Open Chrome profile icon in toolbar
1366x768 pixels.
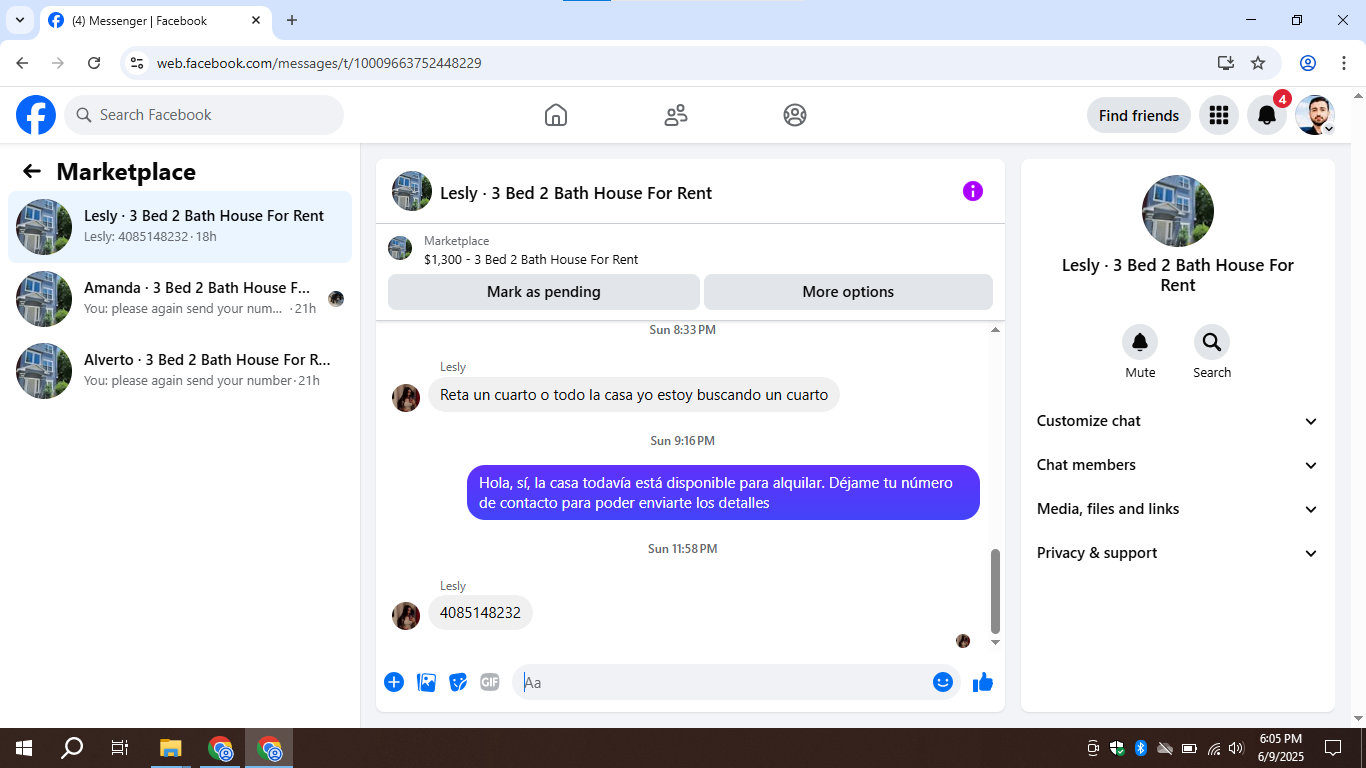[x=1308, y=63]
